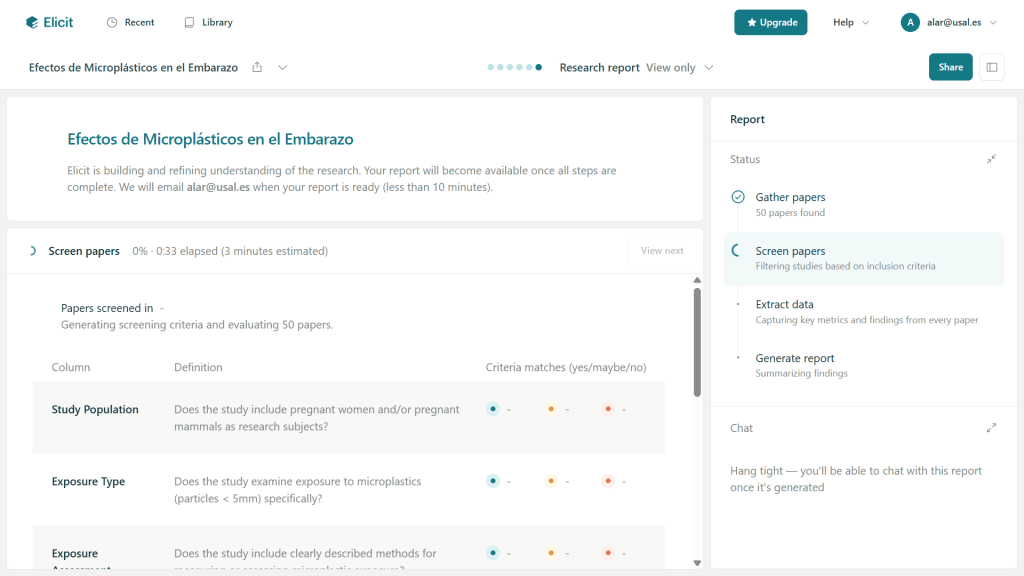Screen dimensions: 1024x576
Task: Click the Gather papers checkmark icon
Action: [738, 197]
